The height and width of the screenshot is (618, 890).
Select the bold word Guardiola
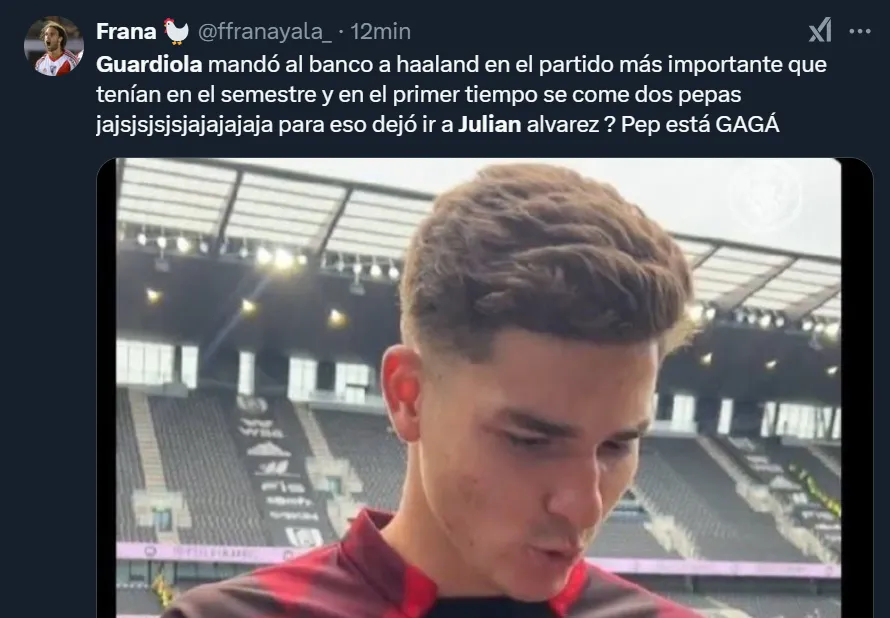coord(149,64)
